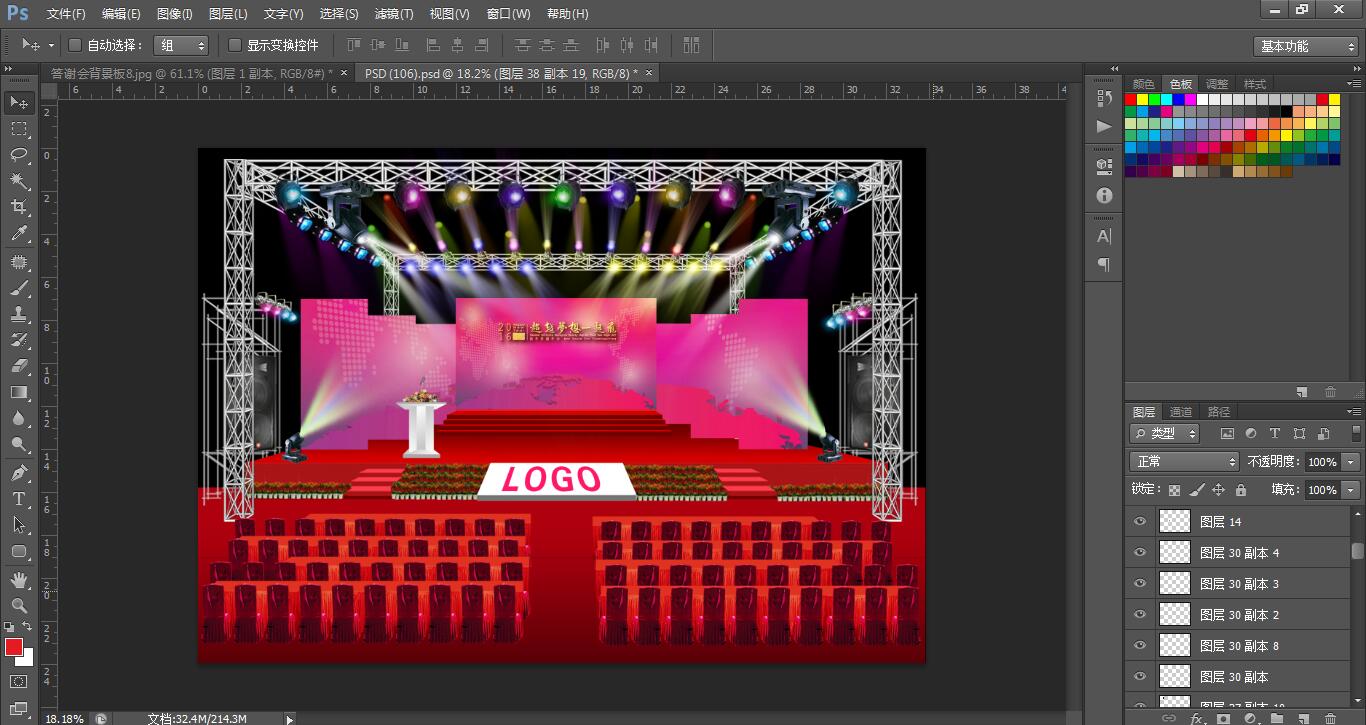Screen dimensions: 1366x725
Task: Switch to the 调整 tab
Action: pyautogui.click(x=1217, y=84)
